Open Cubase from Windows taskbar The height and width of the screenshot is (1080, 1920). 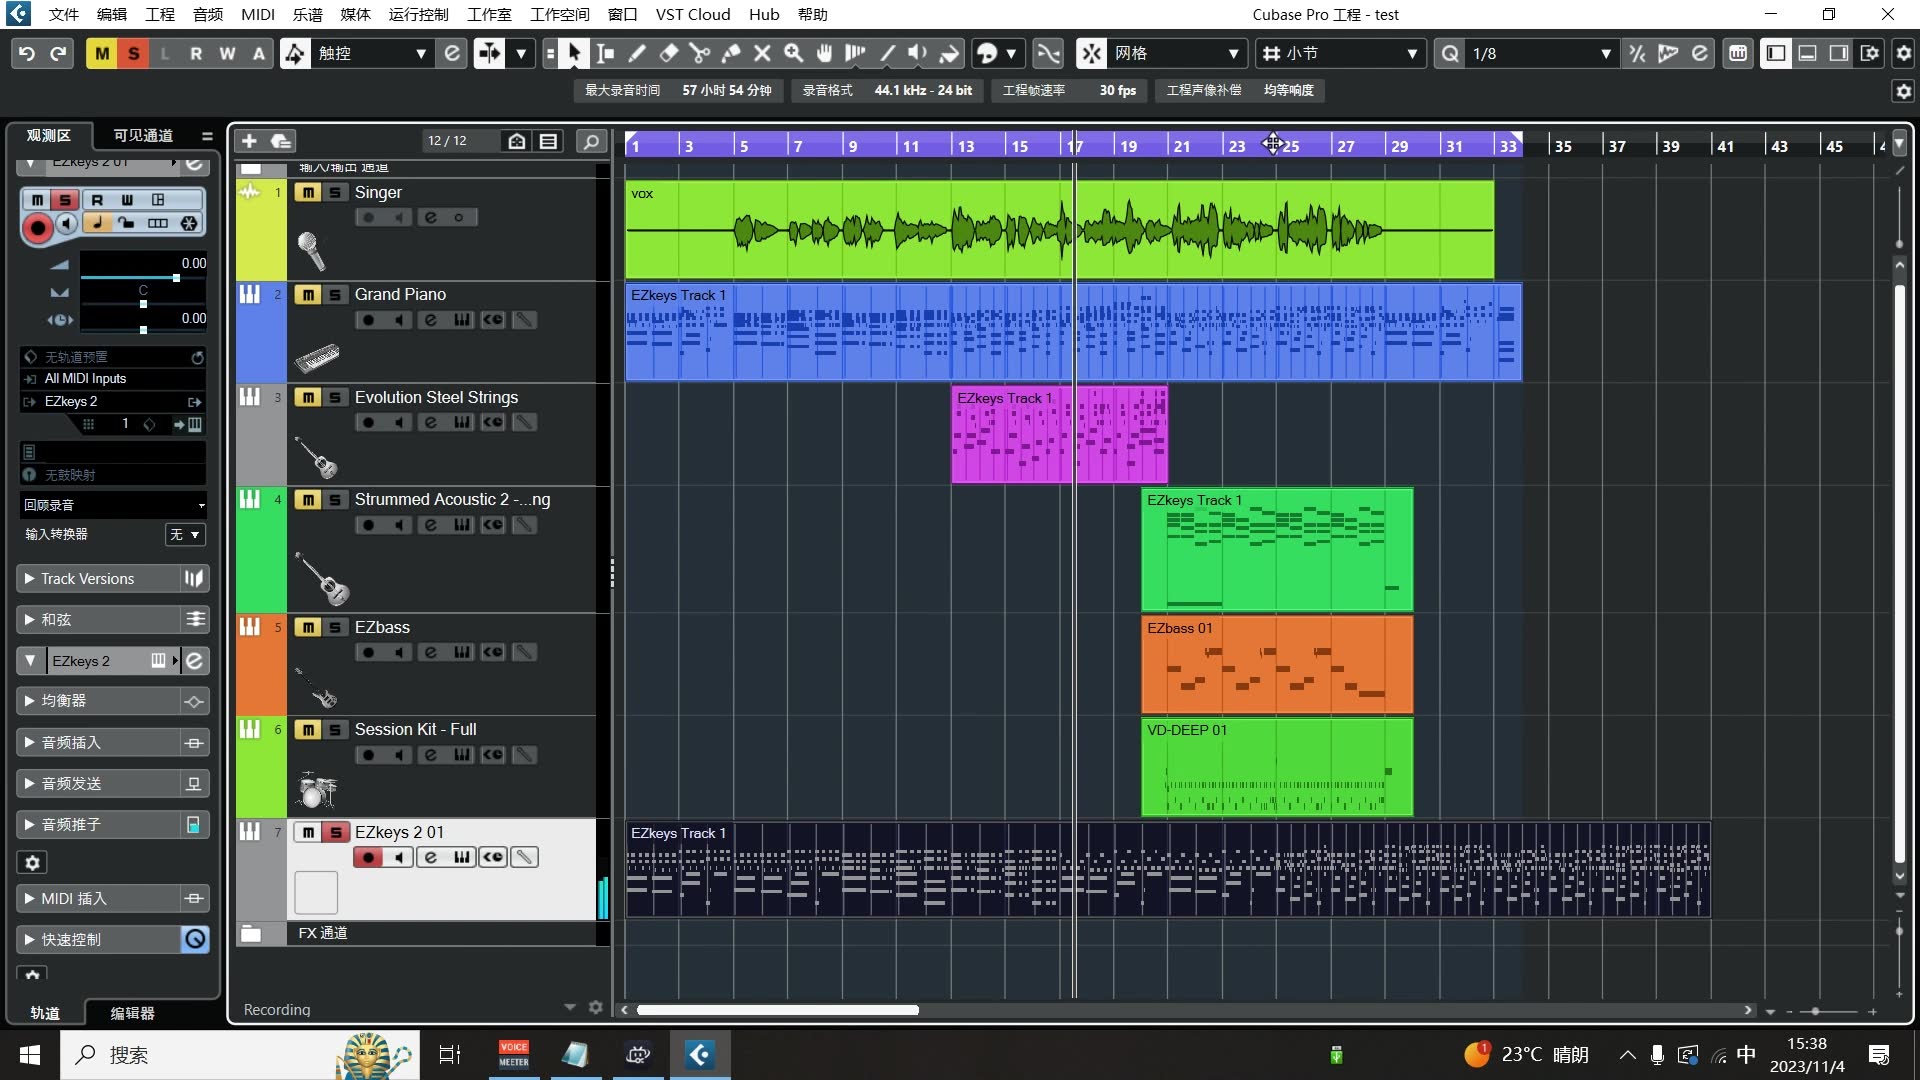[699, 1055]
